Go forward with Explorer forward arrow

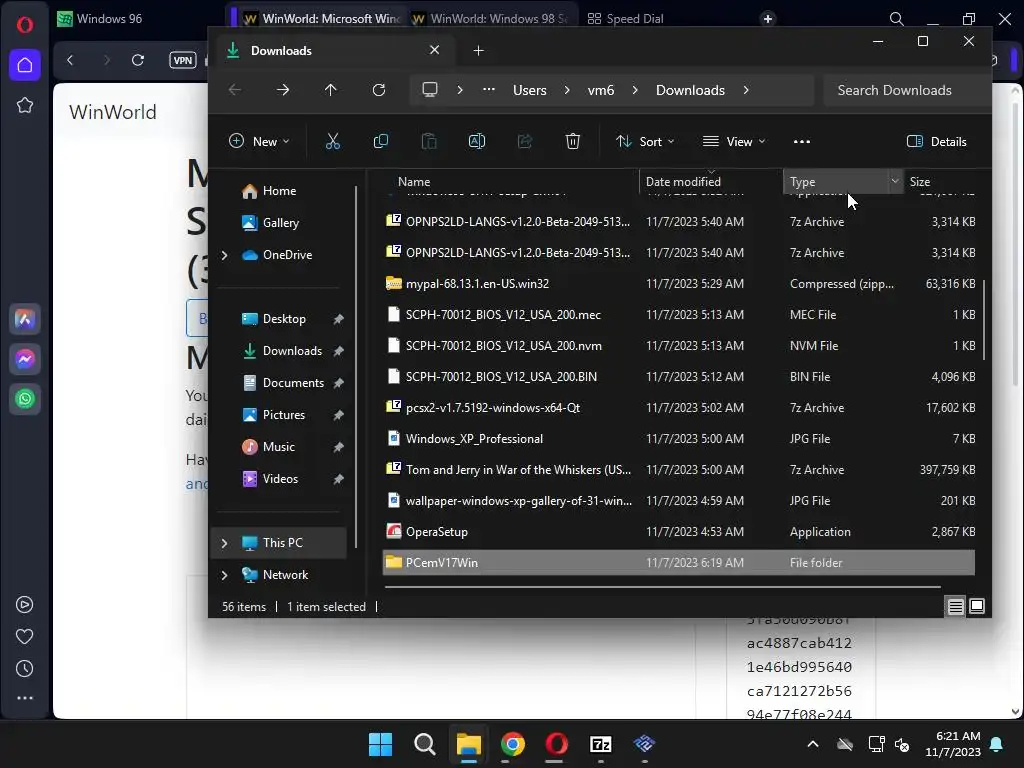click(x=283, y=90)
